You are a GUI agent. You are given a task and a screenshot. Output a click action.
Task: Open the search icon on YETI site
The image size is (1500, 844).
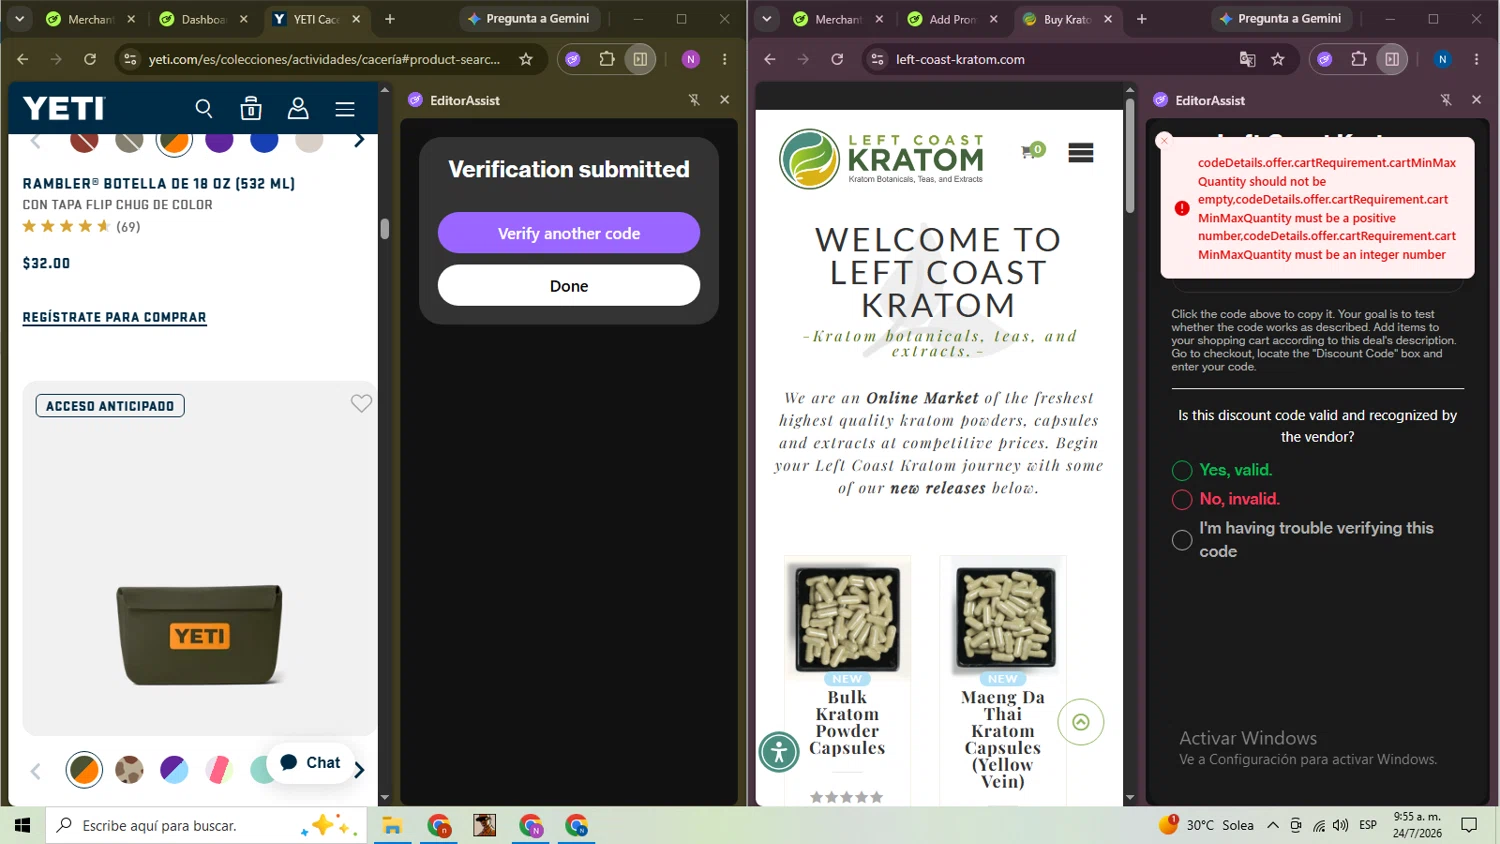tap(204, 108)
